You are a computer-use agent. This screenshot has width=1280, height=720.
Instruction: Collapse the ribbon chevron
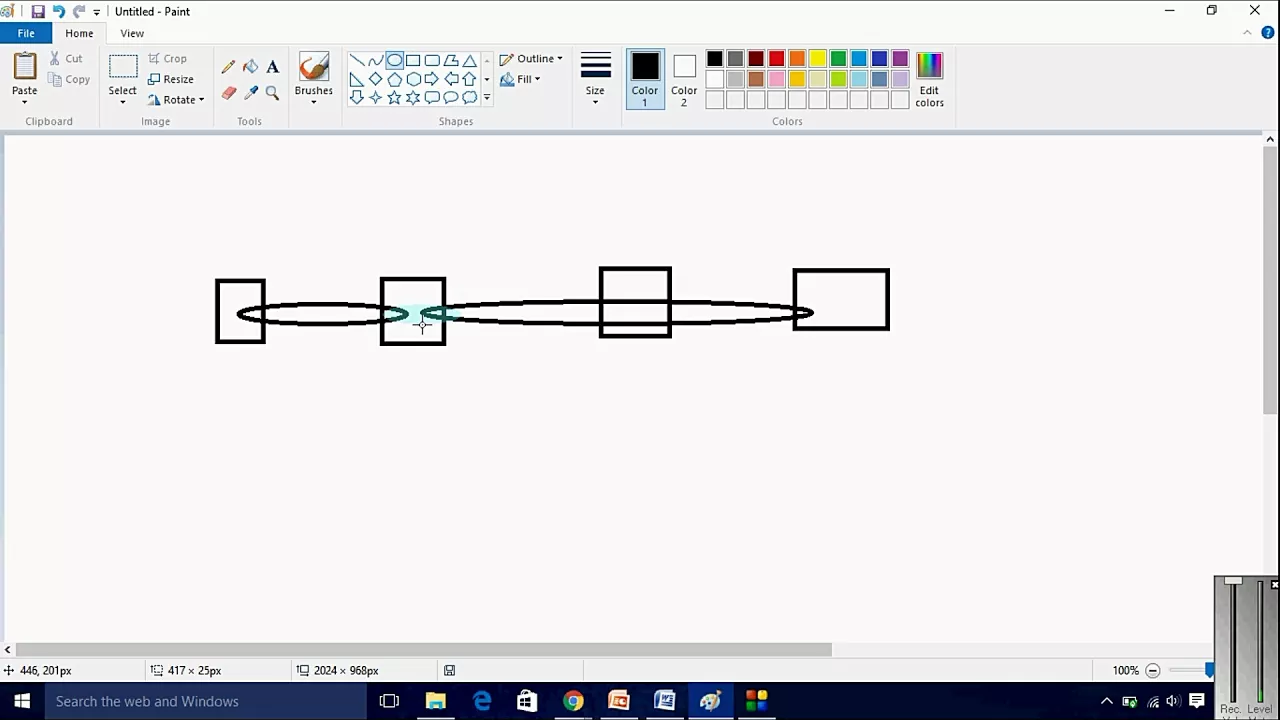tap(1247, 33)
